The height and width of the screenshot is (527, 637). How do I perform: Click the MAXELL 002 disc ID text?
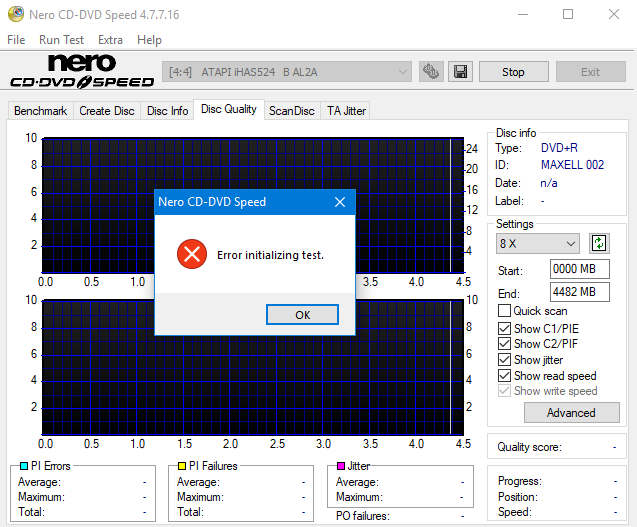tap(572, 165)
